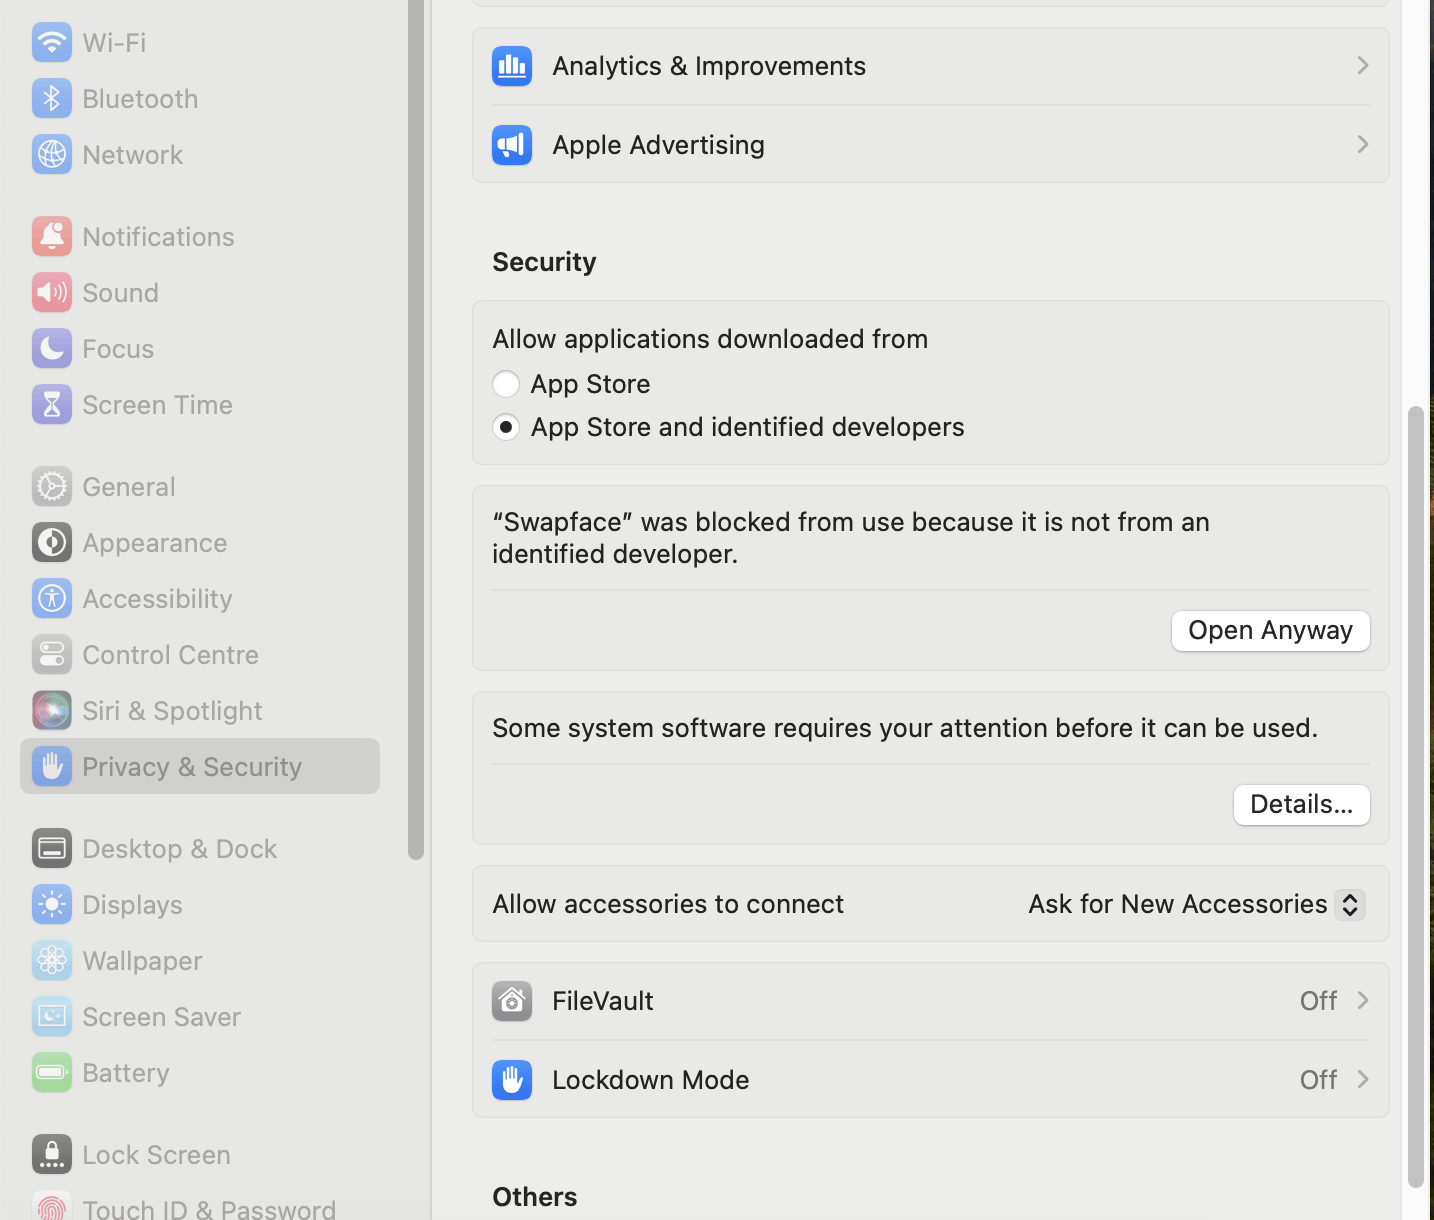Click the Lockdown Mode hand icon
This screenshot has width=1434, height=1220.
[x=512, y=1080]
